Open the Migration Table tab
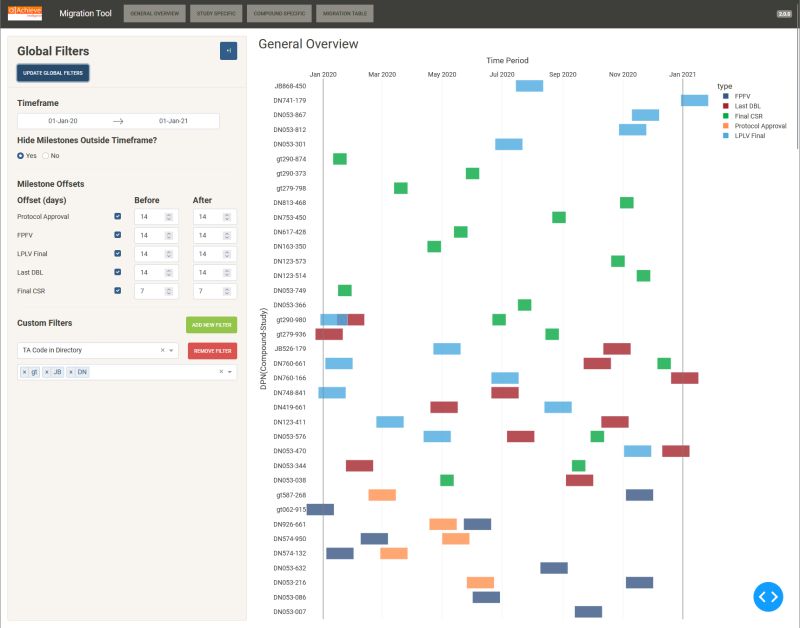This screenshot has height=628, width=800. point(347,13)
